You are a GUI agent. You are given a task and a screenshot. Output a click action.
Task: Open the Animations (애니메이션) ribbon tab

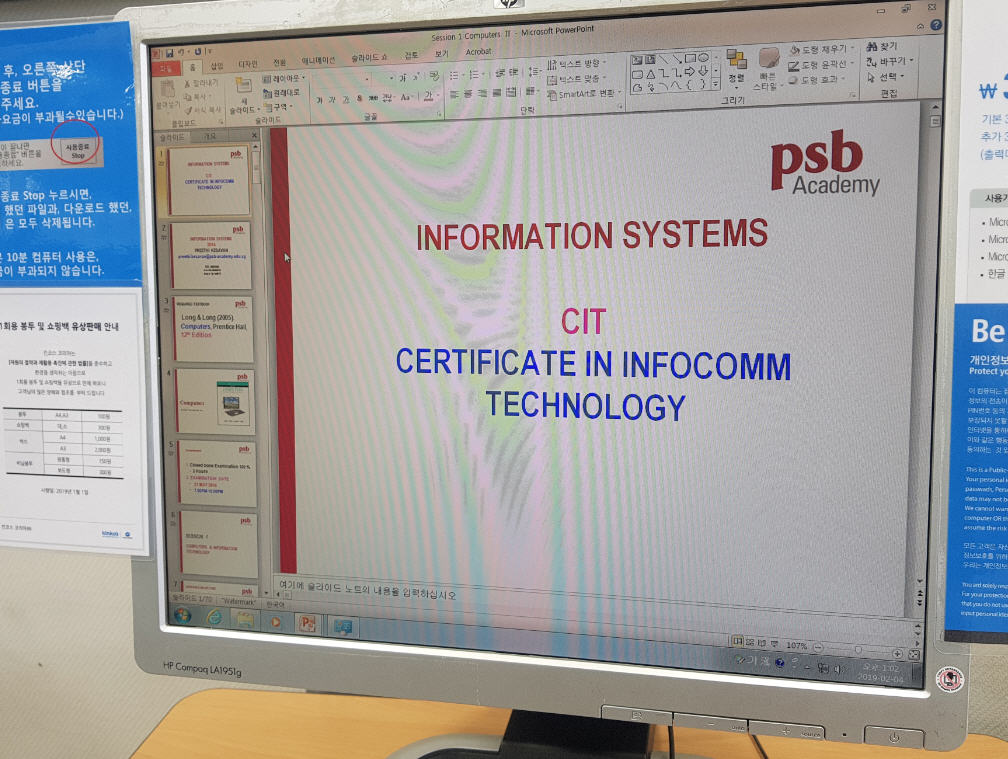pos(318,60)
